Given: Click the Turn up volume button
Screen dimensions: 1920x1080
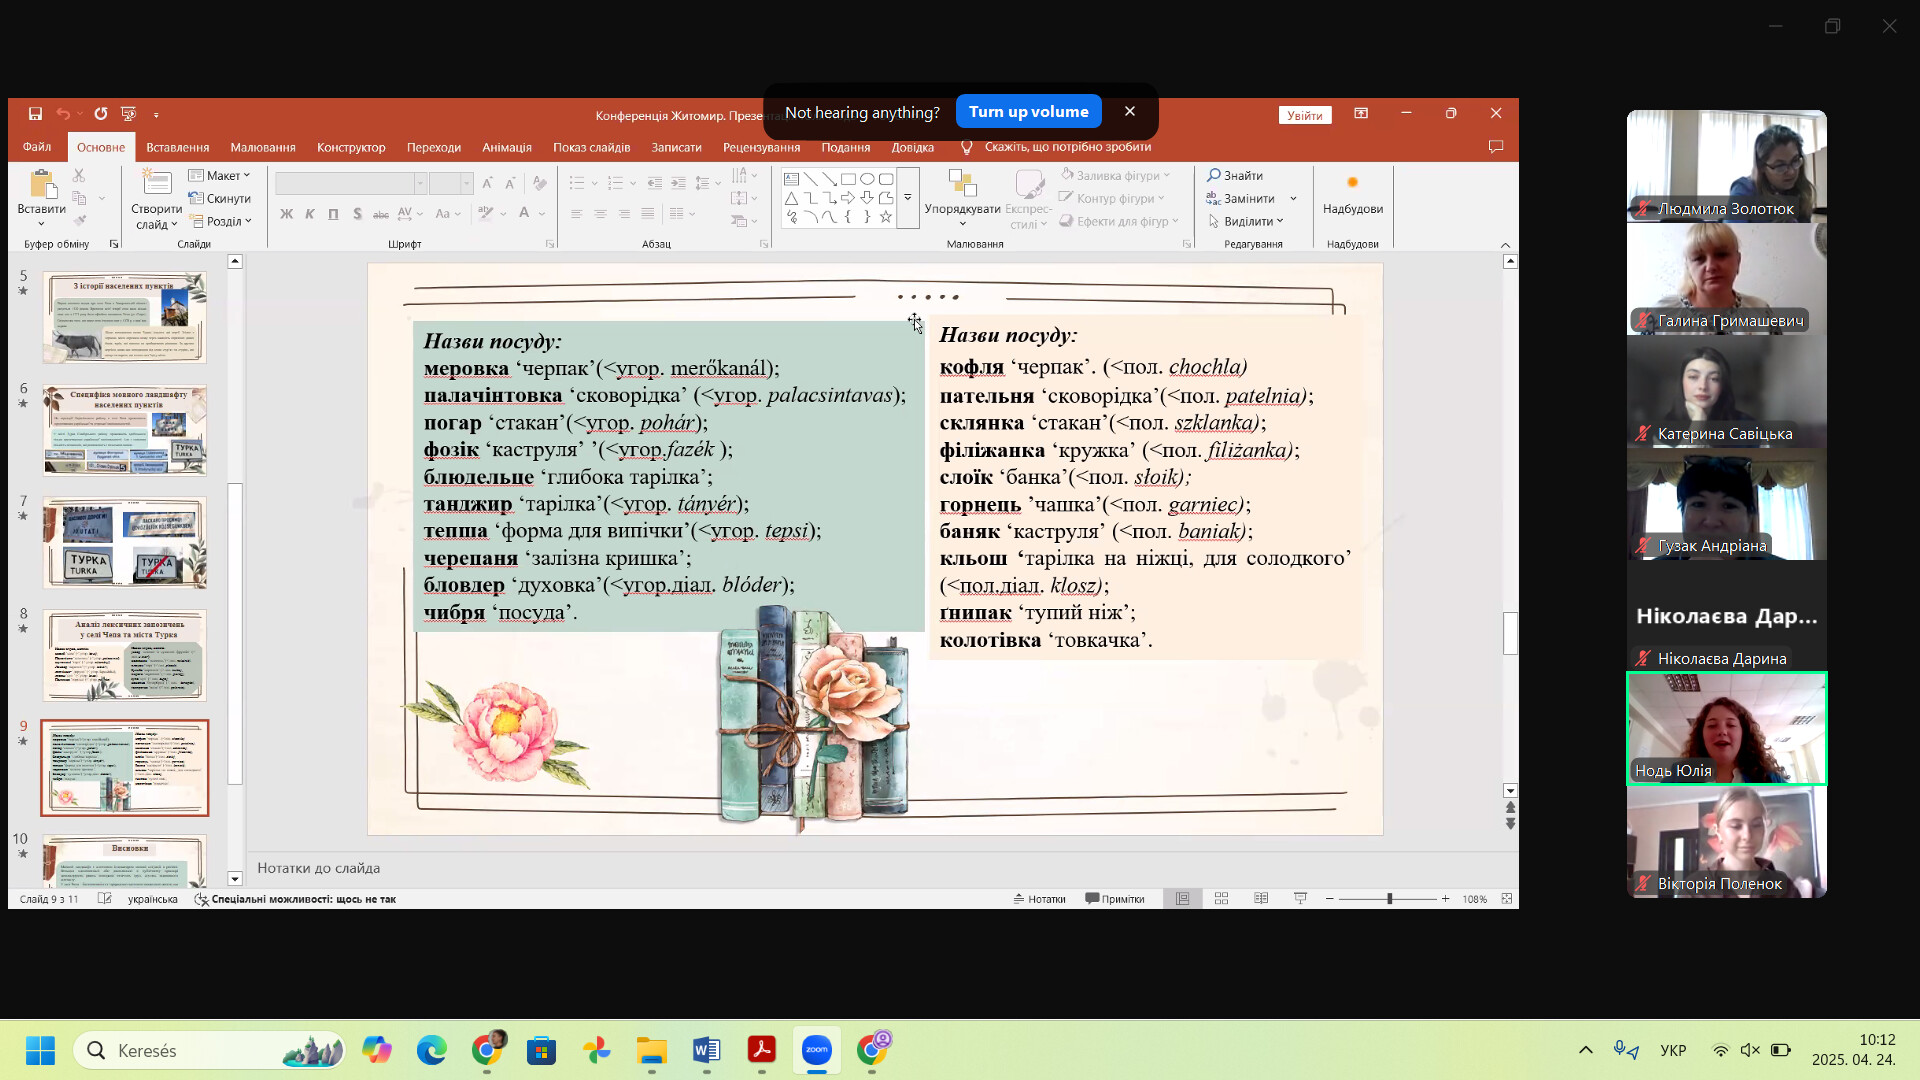Looking at the screenshot, I should (x=1028, y=112).
